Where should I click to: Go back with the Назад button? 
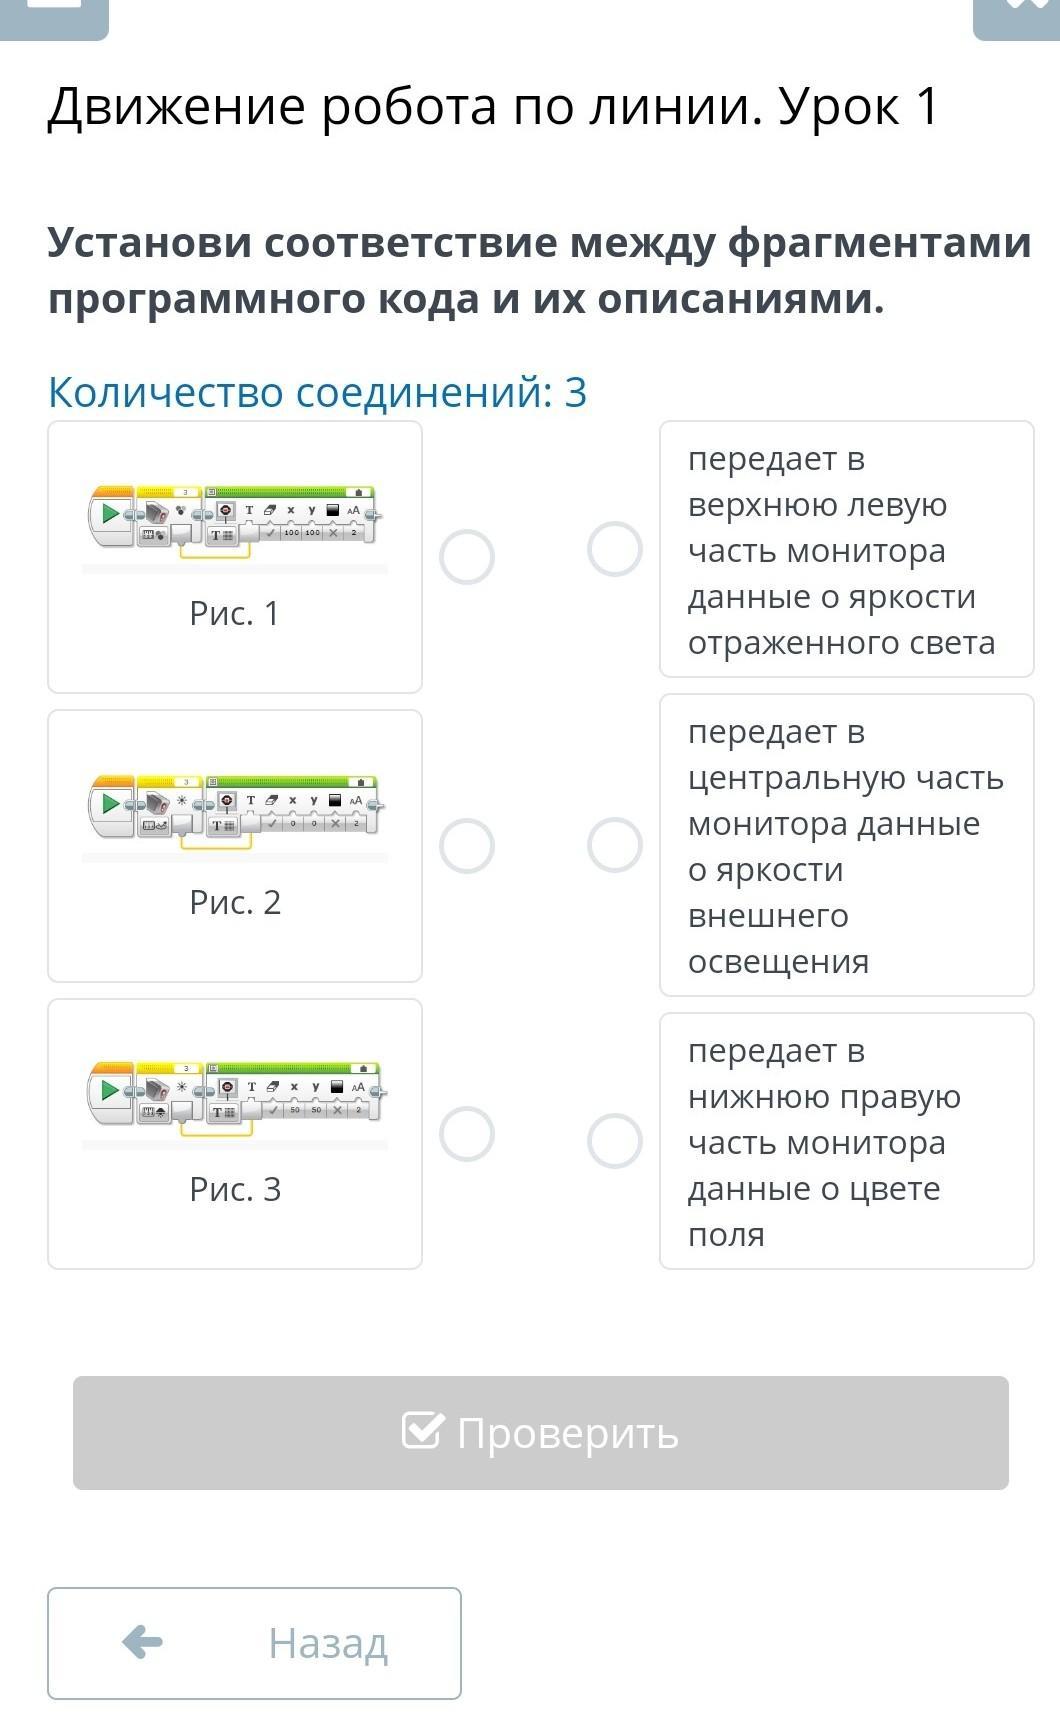click(254, 1643)
